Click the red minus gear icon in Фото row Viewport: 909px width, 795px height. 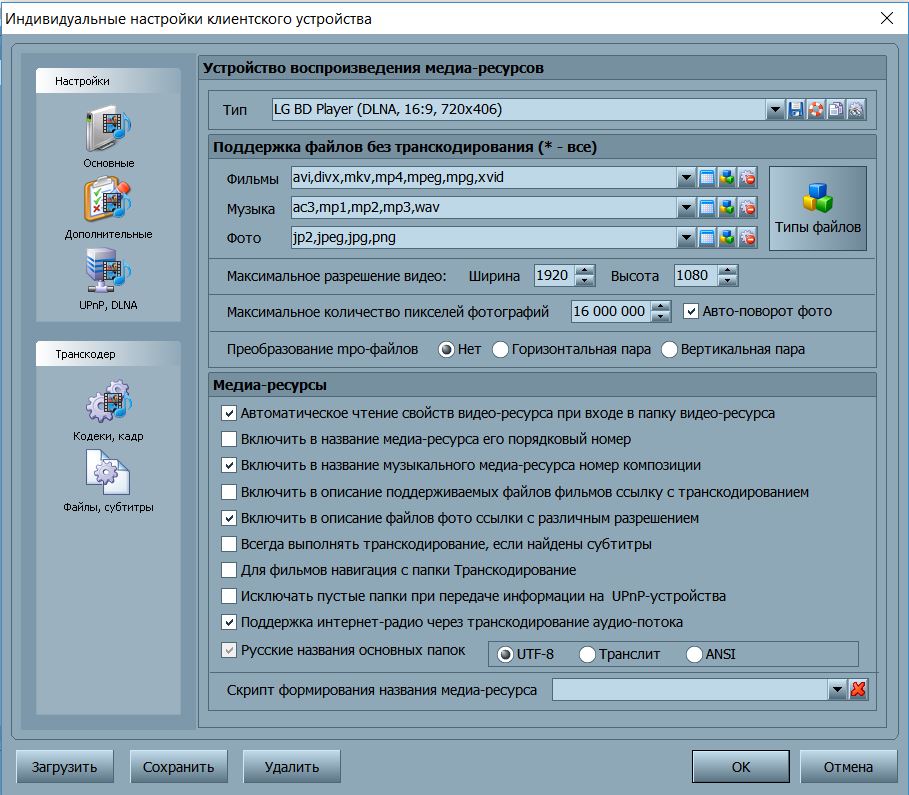click(x=747, y=238)
